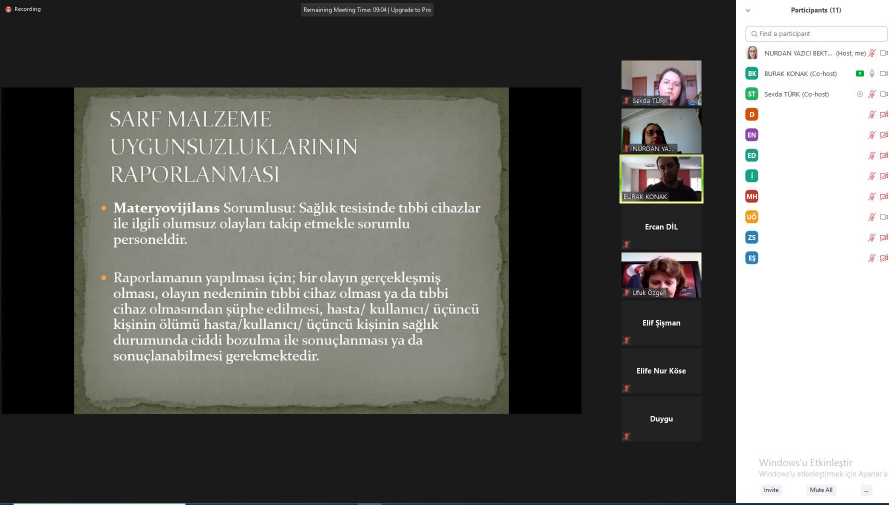This screenshot has width=889, height=505.
Task: Select Ufuk Özgel's video thumbnail
Action: 661,274
